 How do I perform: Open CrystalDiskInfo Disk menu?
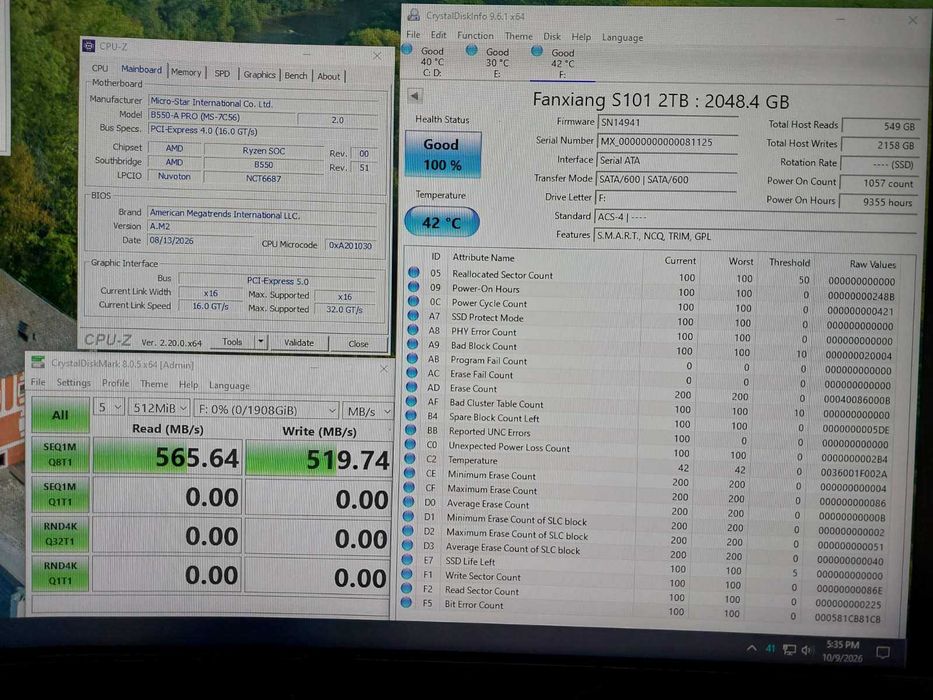click(x=552, y=36)
